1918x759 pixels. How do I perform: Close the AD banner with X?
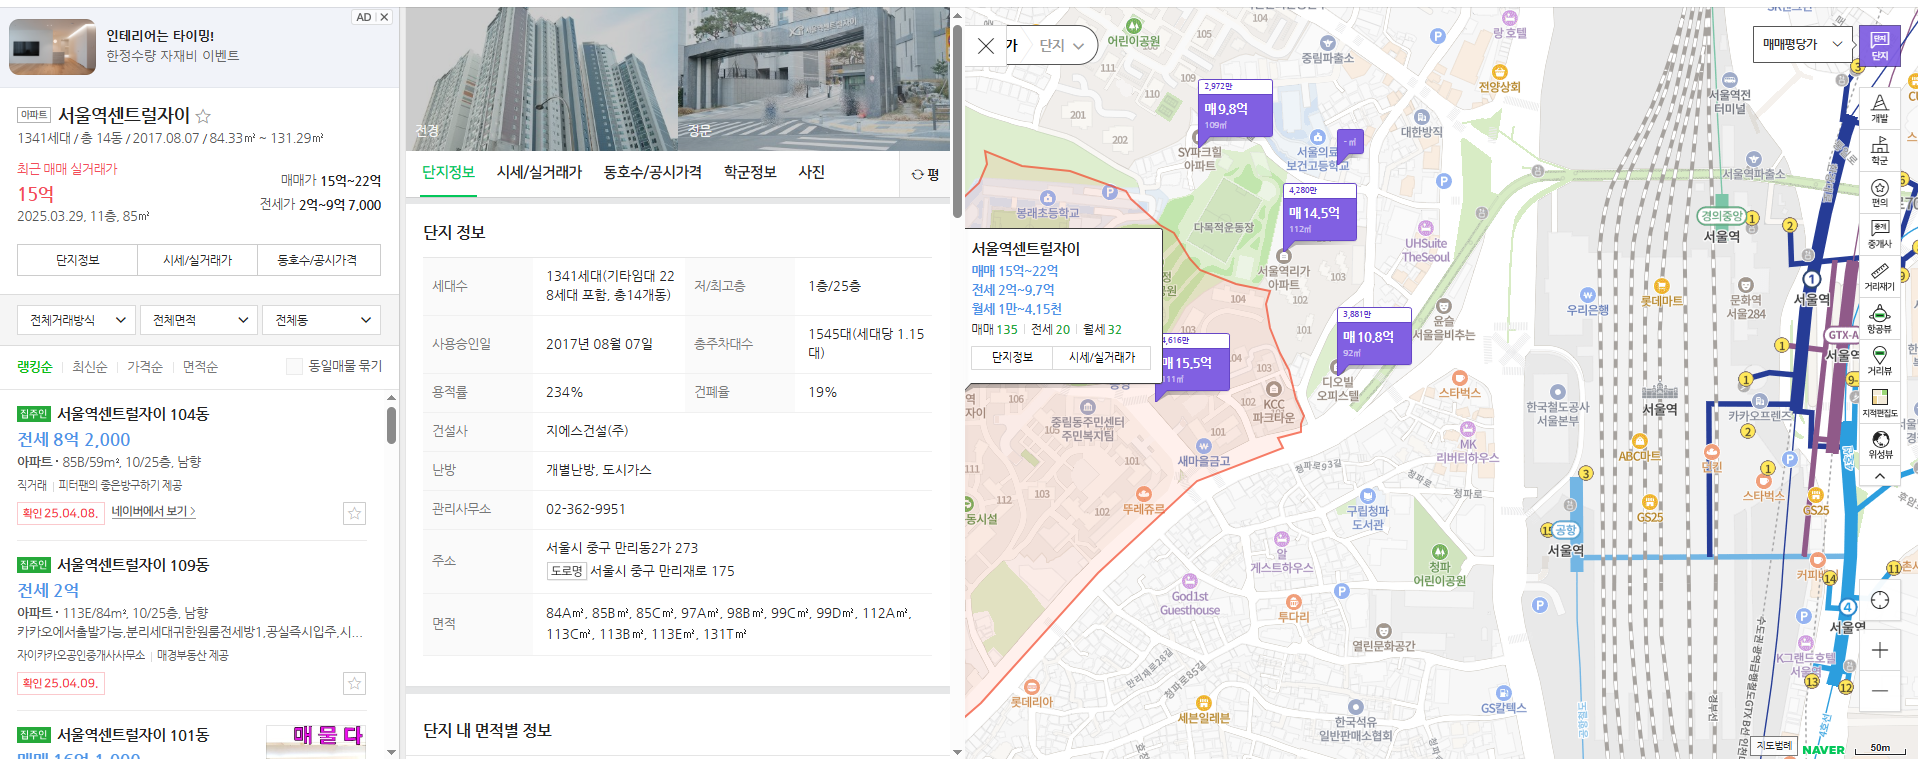[x=384, y=17]
